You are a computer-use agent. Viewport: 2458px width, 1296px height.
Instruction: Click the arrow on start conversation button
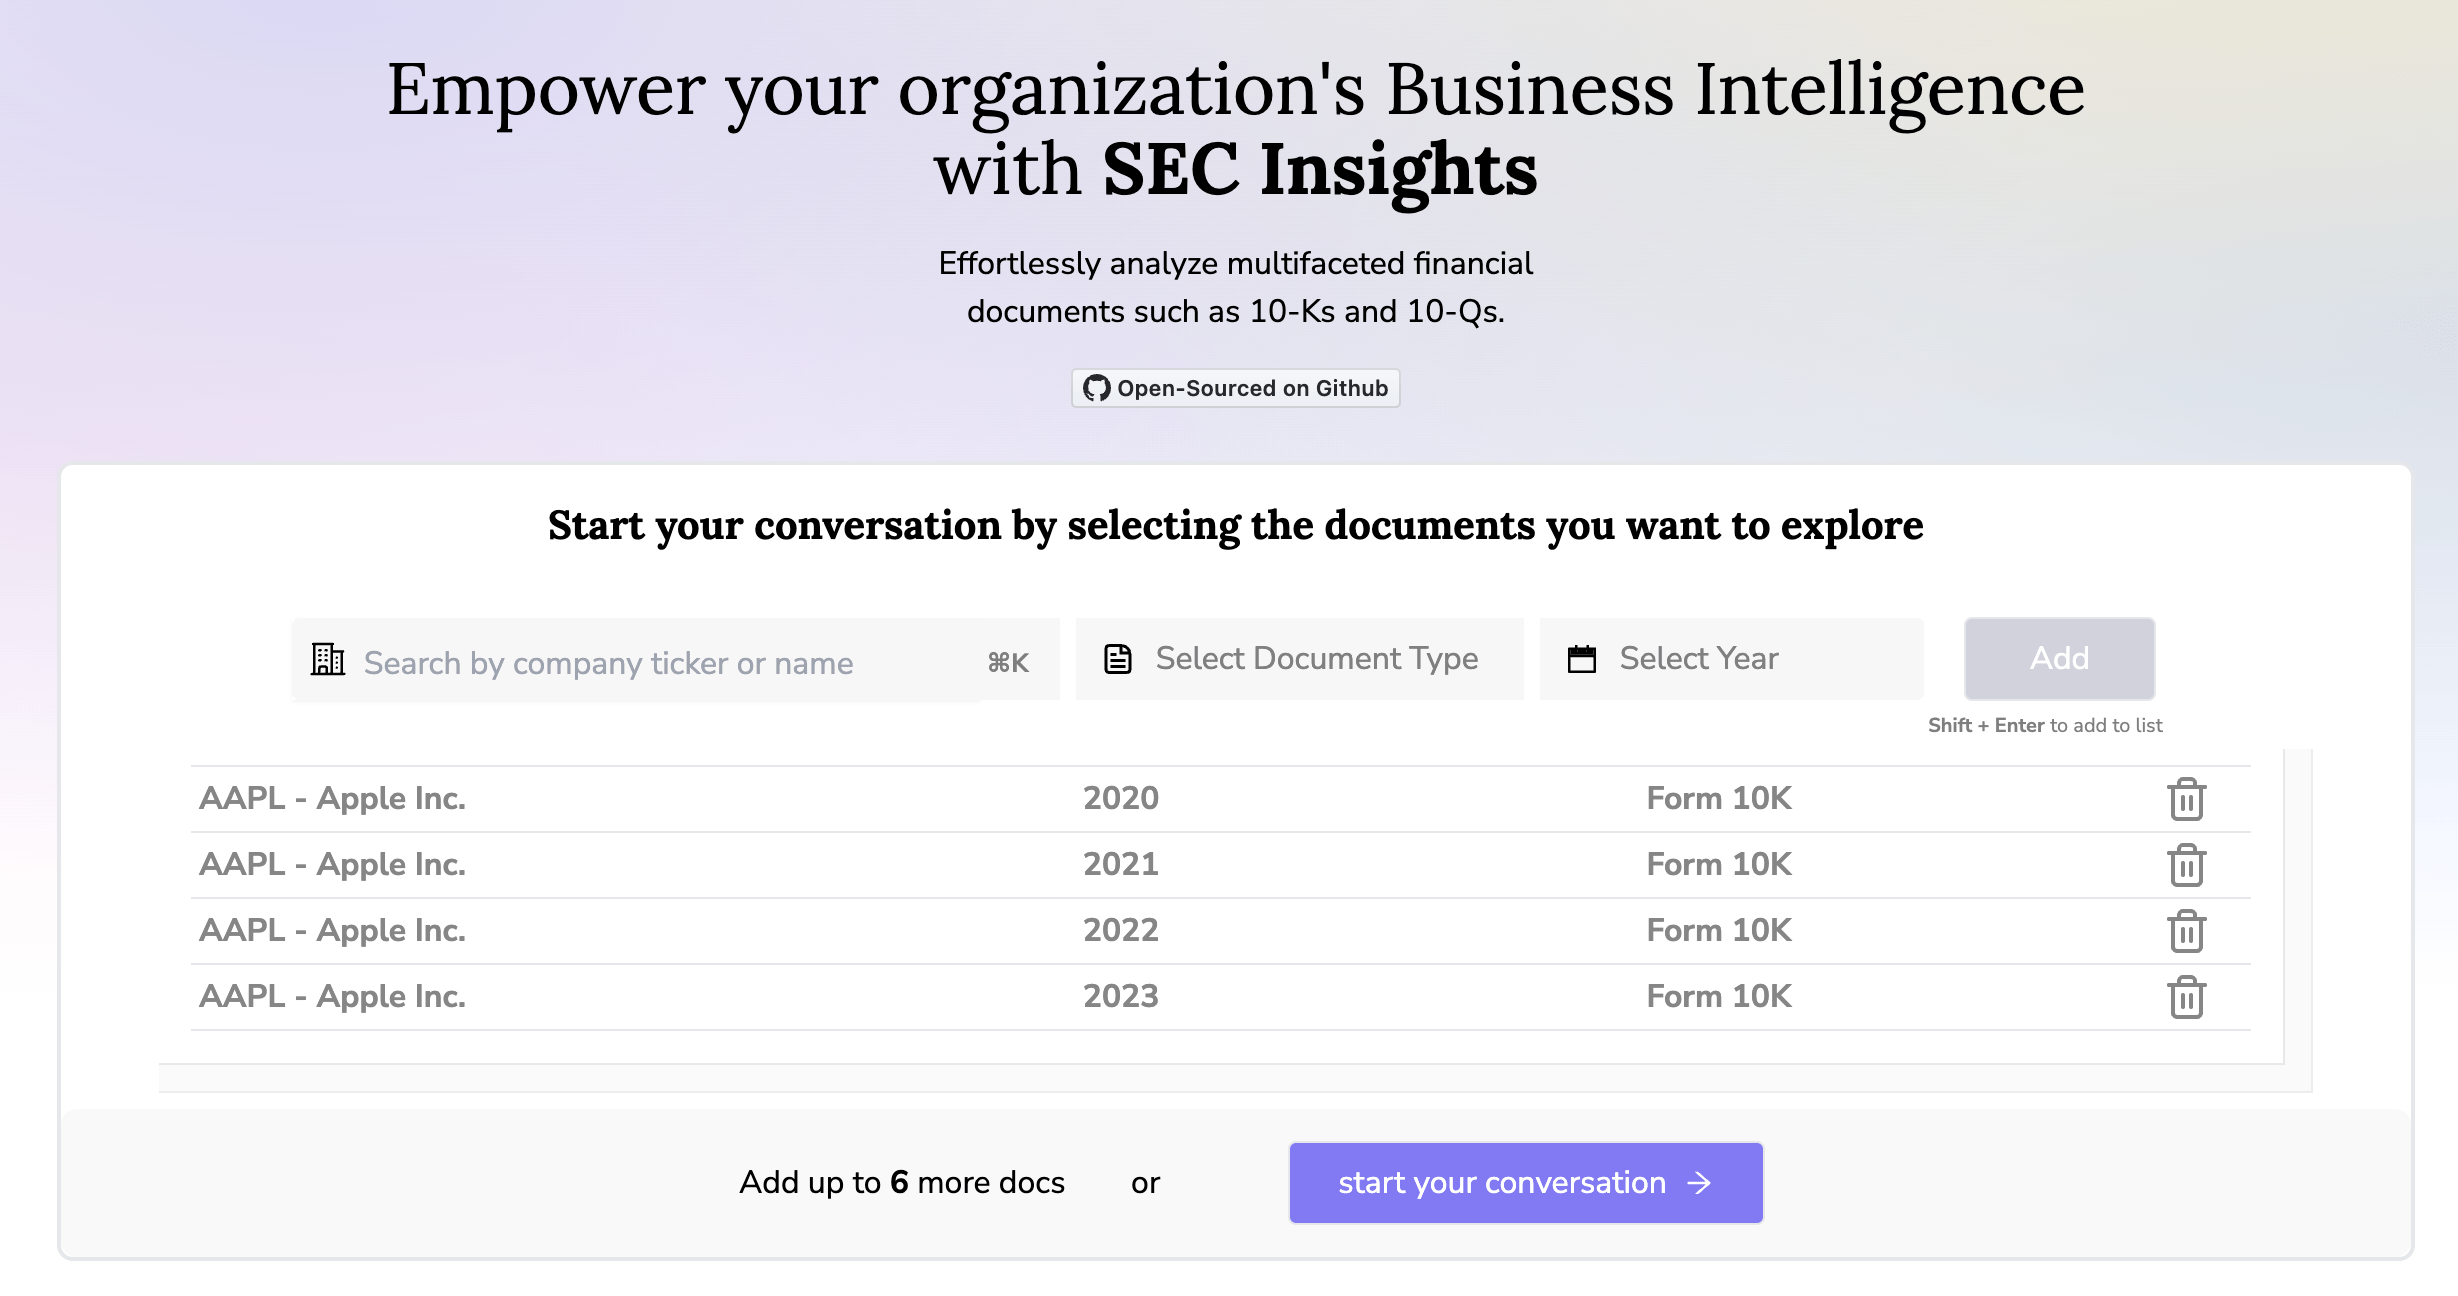coord(1699,1183)
